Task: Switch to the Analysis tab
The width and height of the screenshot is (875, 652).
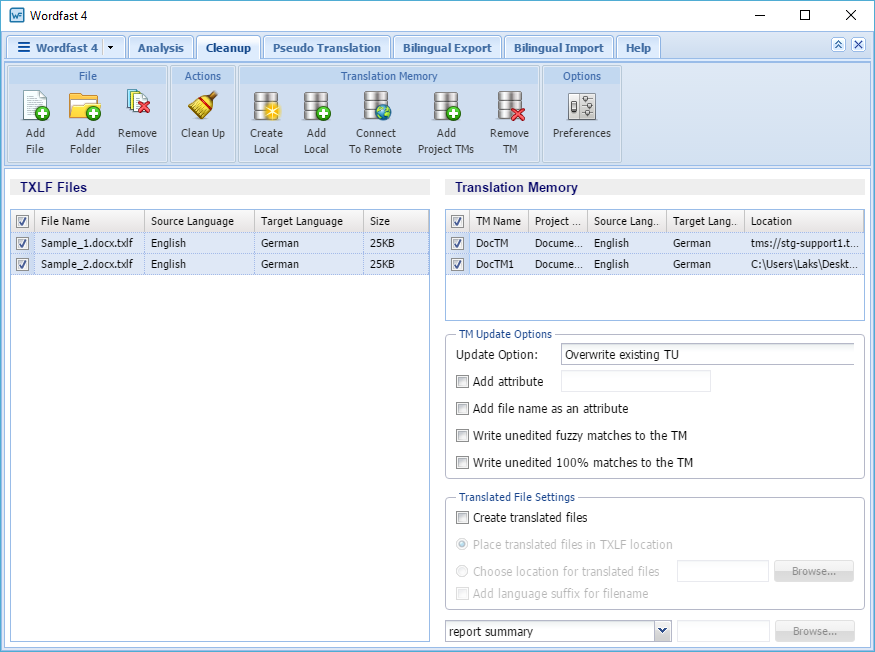Action: [161, 48]
